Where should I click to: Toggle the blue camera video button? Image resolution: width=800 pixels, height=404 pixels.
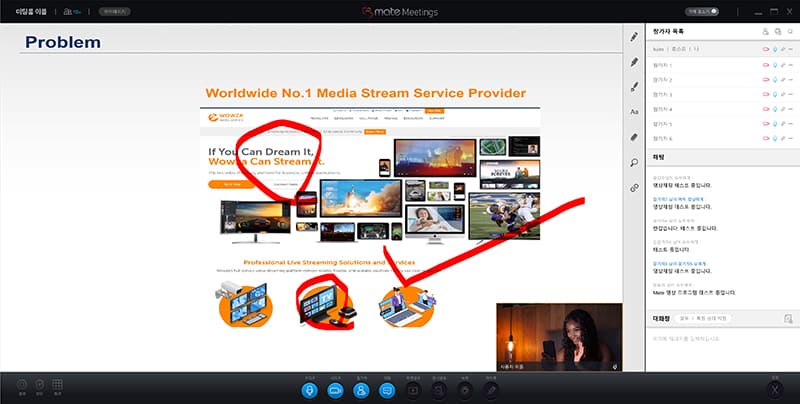pyautogui.click(x=335, y=390)
